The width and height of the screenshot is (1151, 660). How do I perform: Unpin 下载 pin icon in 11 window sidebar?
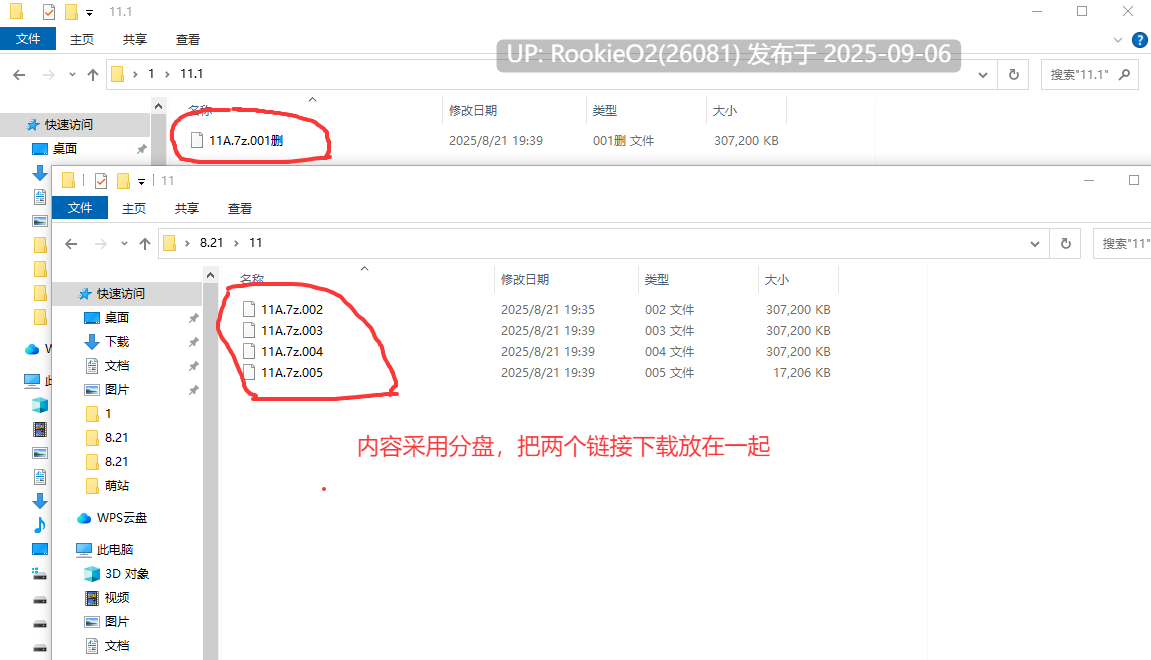[x=193, y=343]
